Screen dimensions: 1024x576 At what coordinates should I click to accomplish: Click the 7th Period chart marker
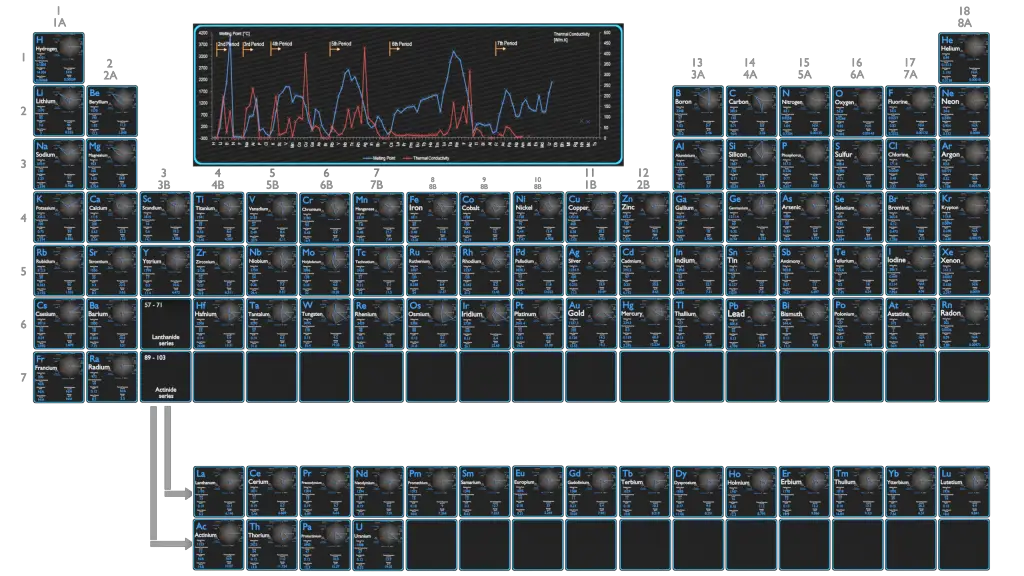point(506,44)
